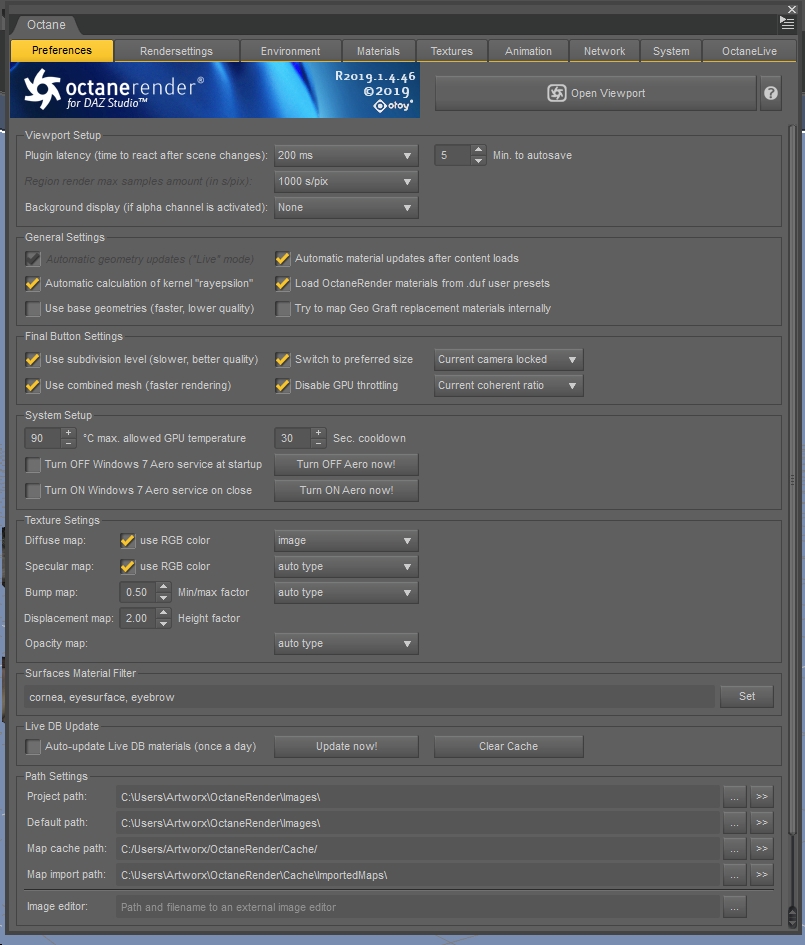
Task: Click the octanerender logo banner
Action: coord(215,90)
